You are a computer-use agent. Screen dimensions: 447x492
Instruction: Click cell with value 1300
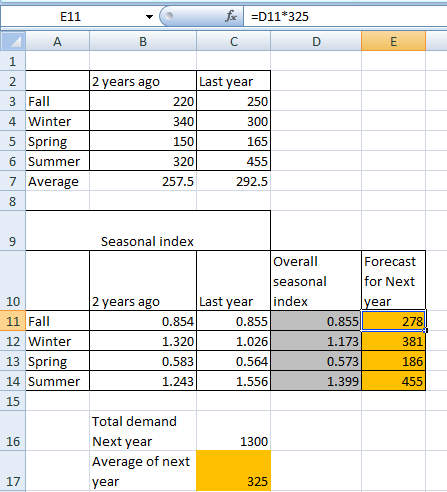tap(234, 431)
